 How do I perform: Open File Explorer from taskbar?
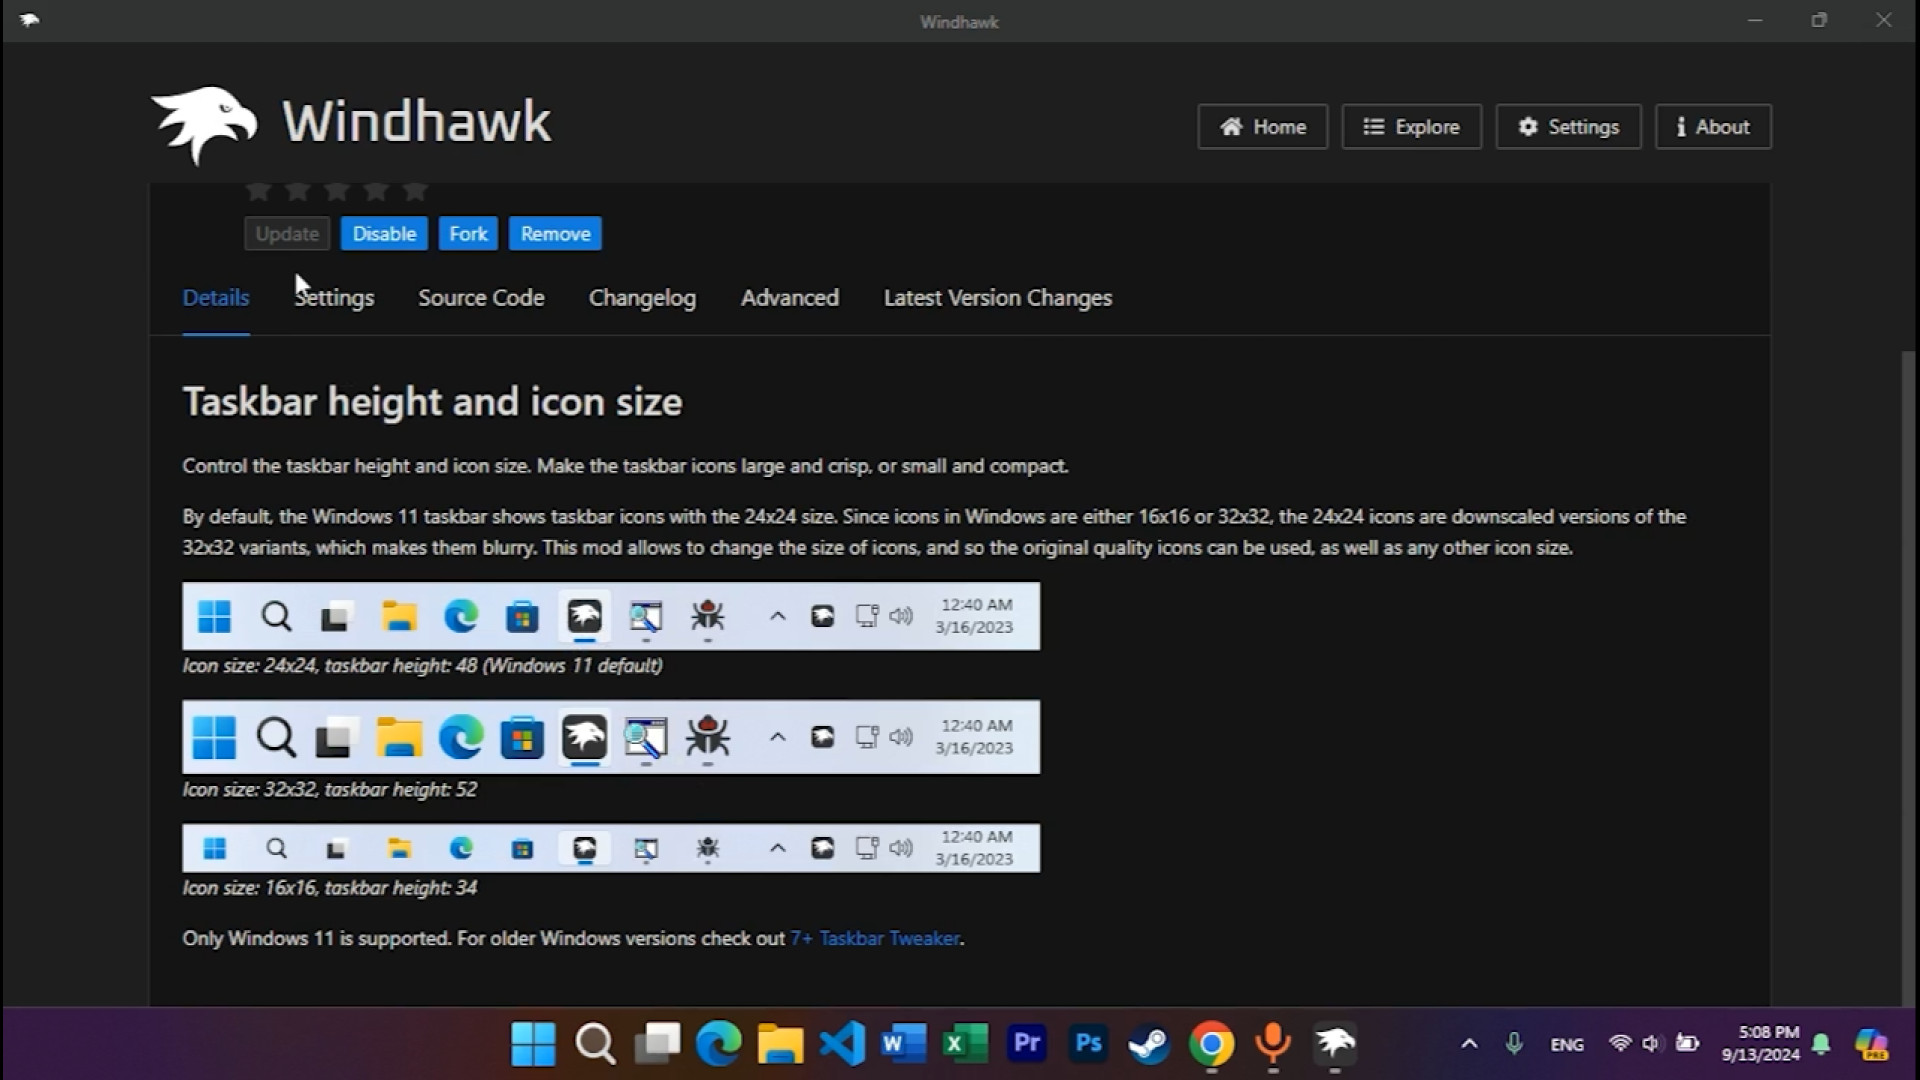coord(781,1044)
